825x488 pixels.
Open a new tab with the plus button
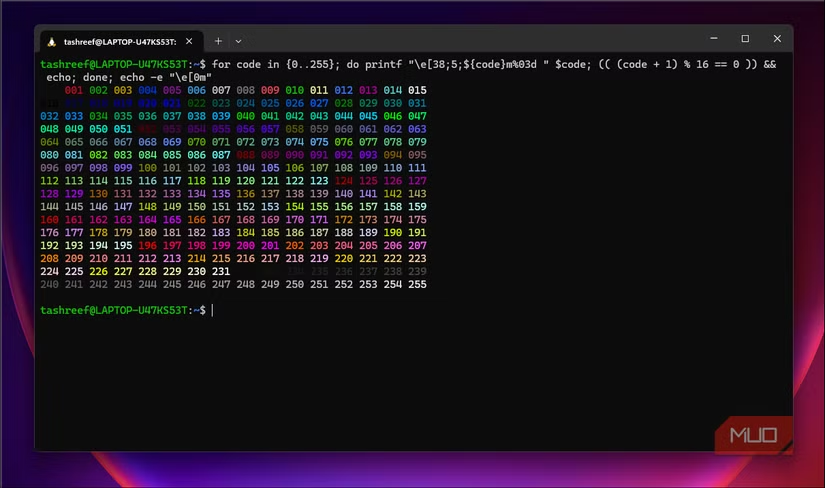click(x=219, y=41)
